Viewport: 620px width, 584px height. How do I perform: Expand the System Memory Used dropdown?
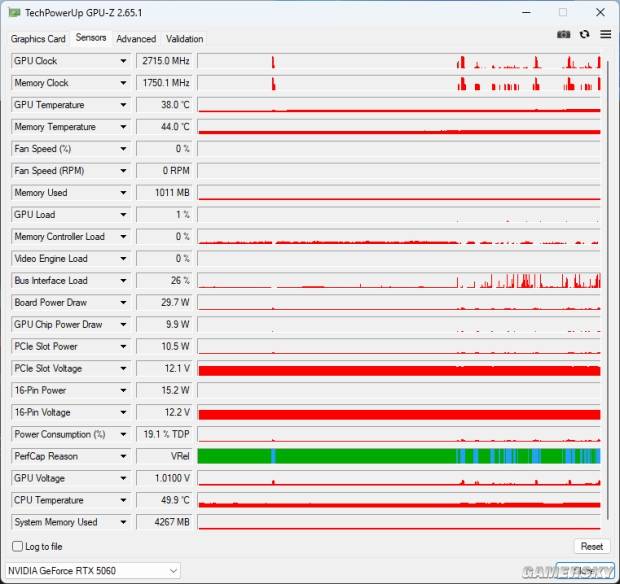[x=123, y=522]
